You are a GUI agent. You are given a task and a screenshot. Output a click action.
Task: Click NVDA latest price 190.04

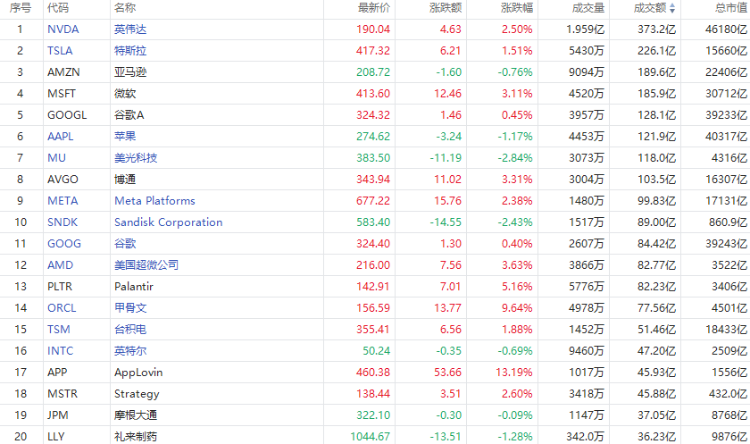[373, 29]
